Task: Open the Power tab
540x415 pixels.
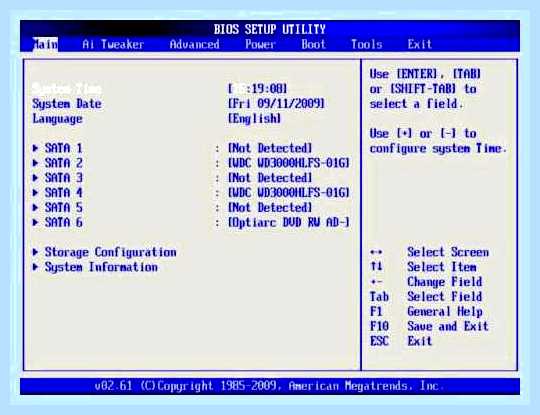Action: pos(260,44)
